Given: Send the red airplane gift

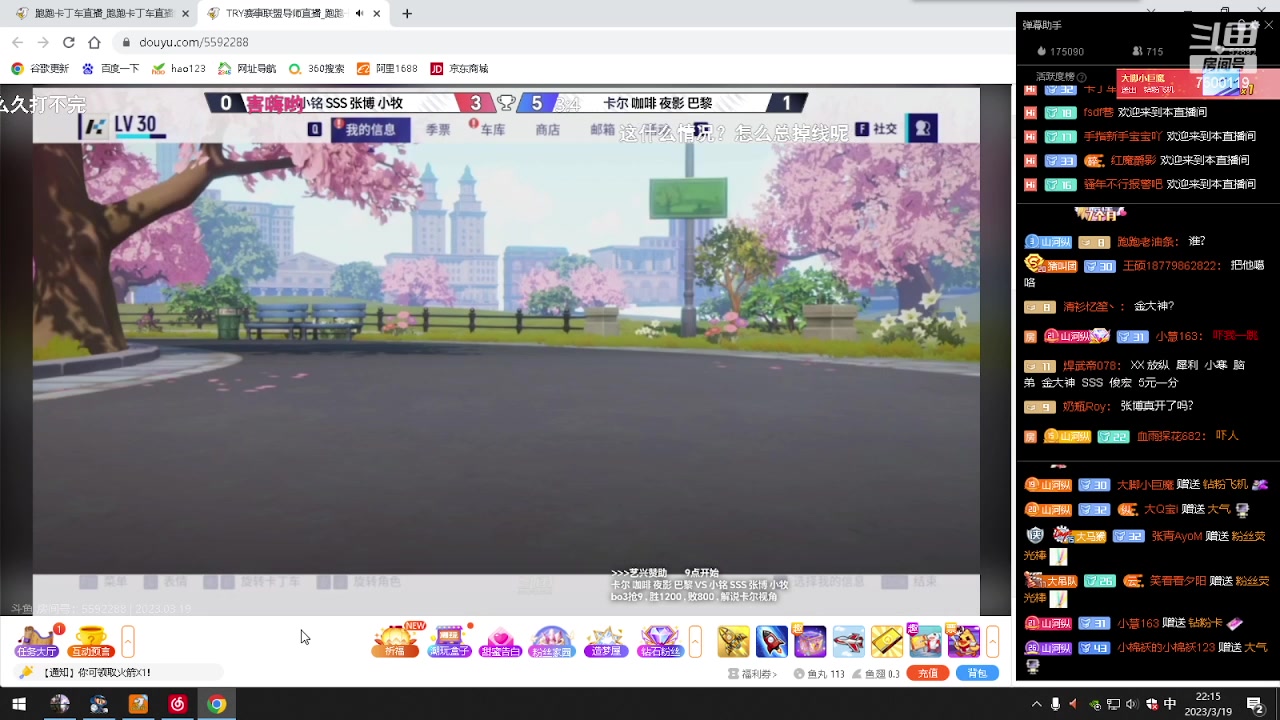Looking at the screenshot, I should coord(848,641).
